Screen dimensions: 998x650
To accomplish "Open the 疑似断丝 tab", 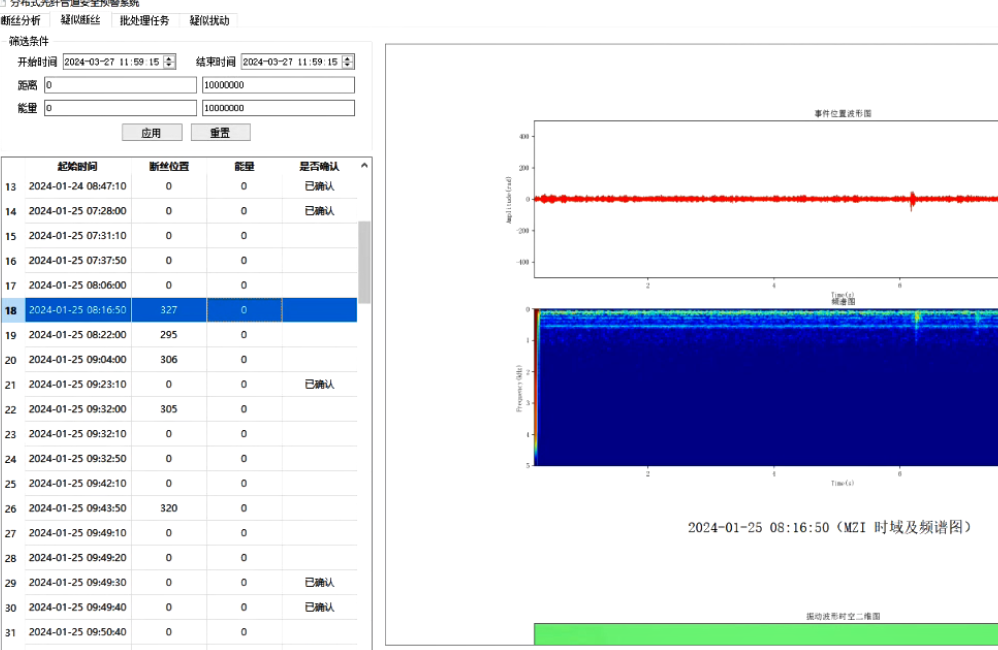I will pyautogui.click(x=81, y=20).
